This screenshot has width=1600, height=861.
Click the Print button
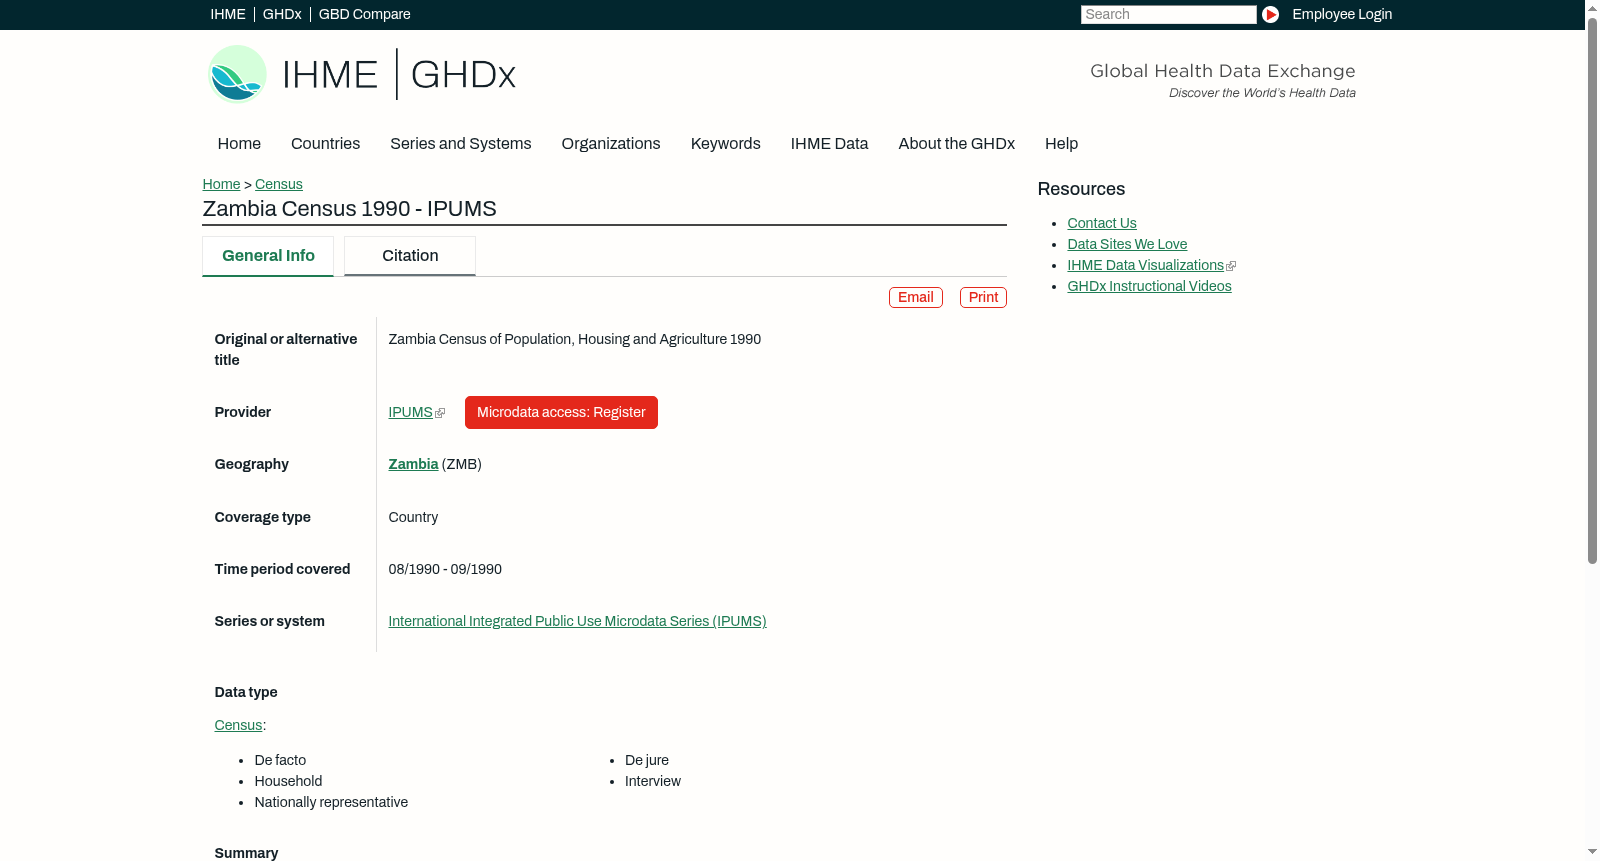point(983,298)
